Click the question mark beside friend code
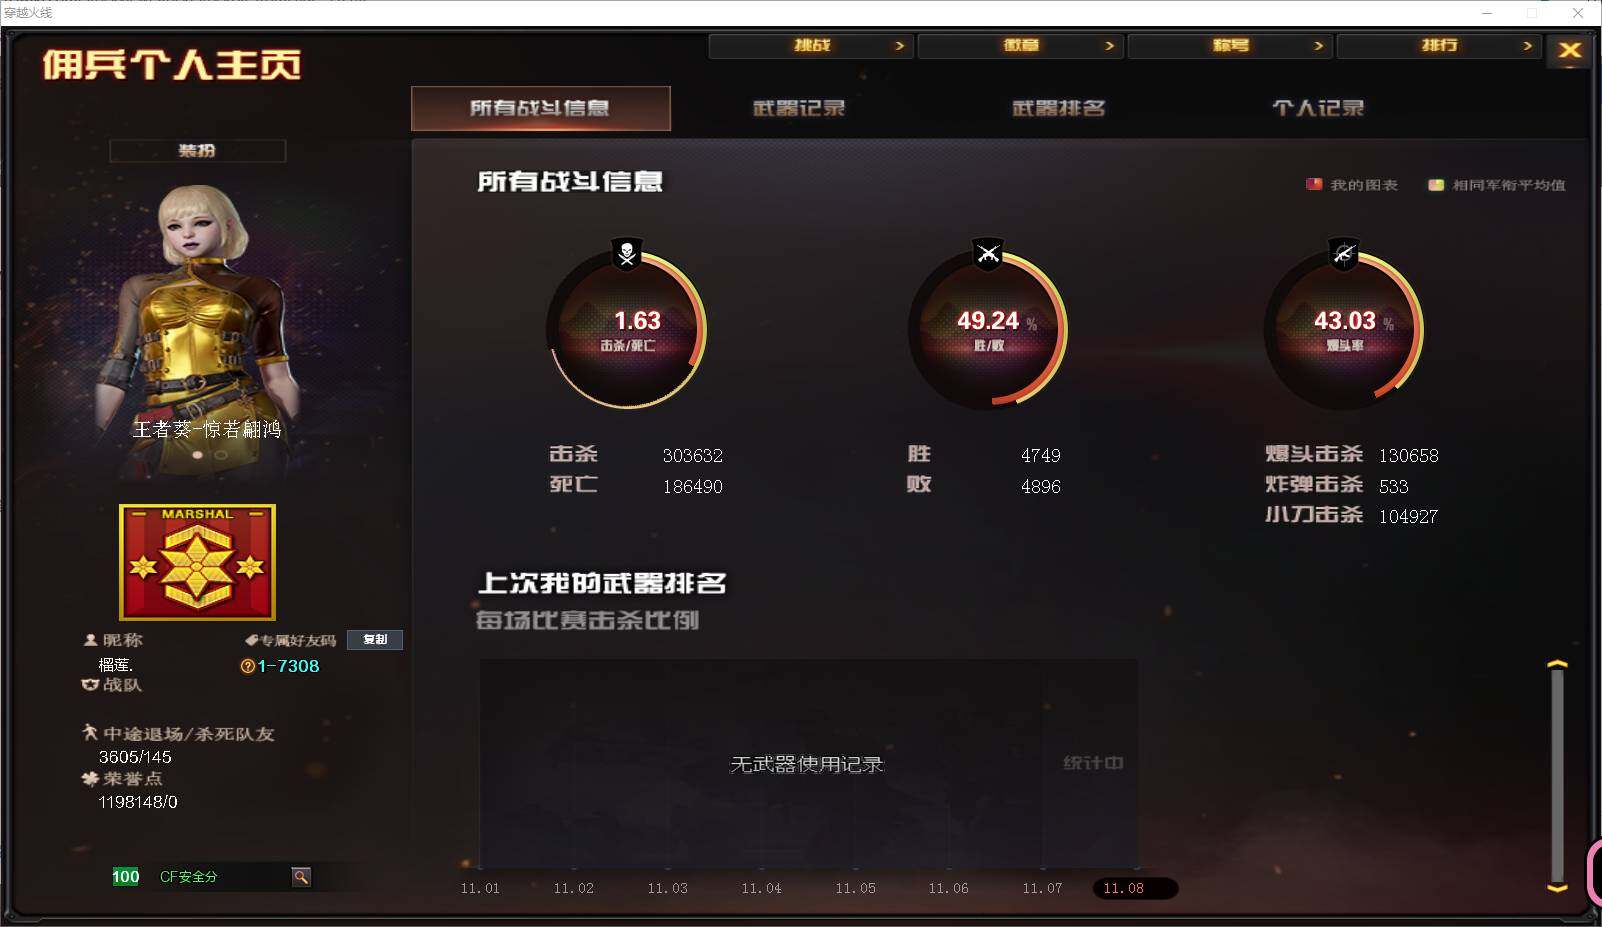The width and height of the screenshot is (1602, 927). (247, 666)
